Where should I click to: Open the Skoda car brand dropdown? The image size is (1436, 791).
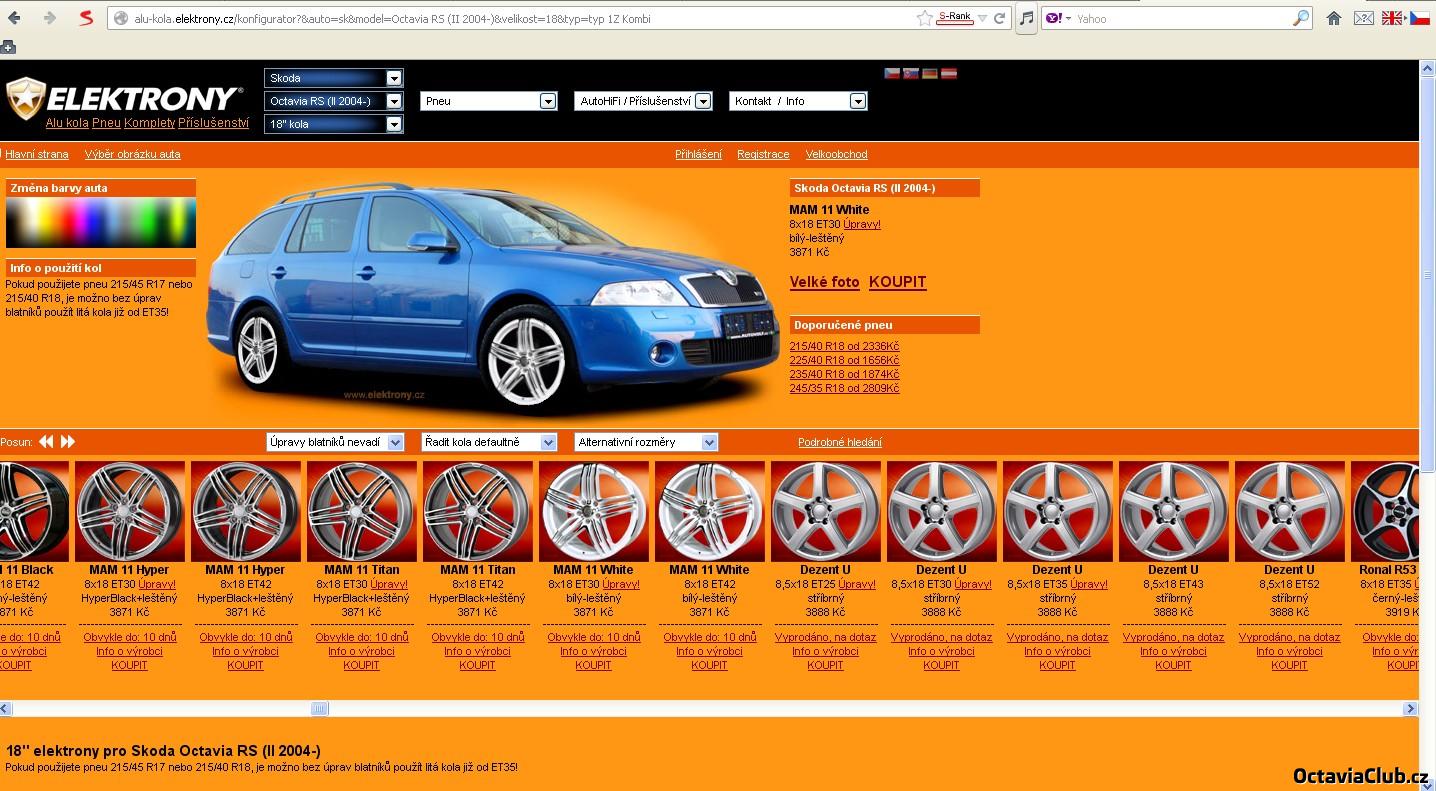(x=334, y=78)
